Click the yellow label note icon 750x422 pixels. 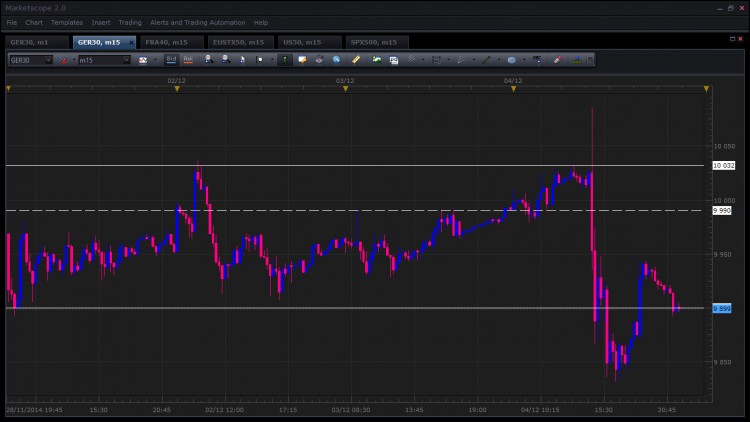click(x=302, y=60)
